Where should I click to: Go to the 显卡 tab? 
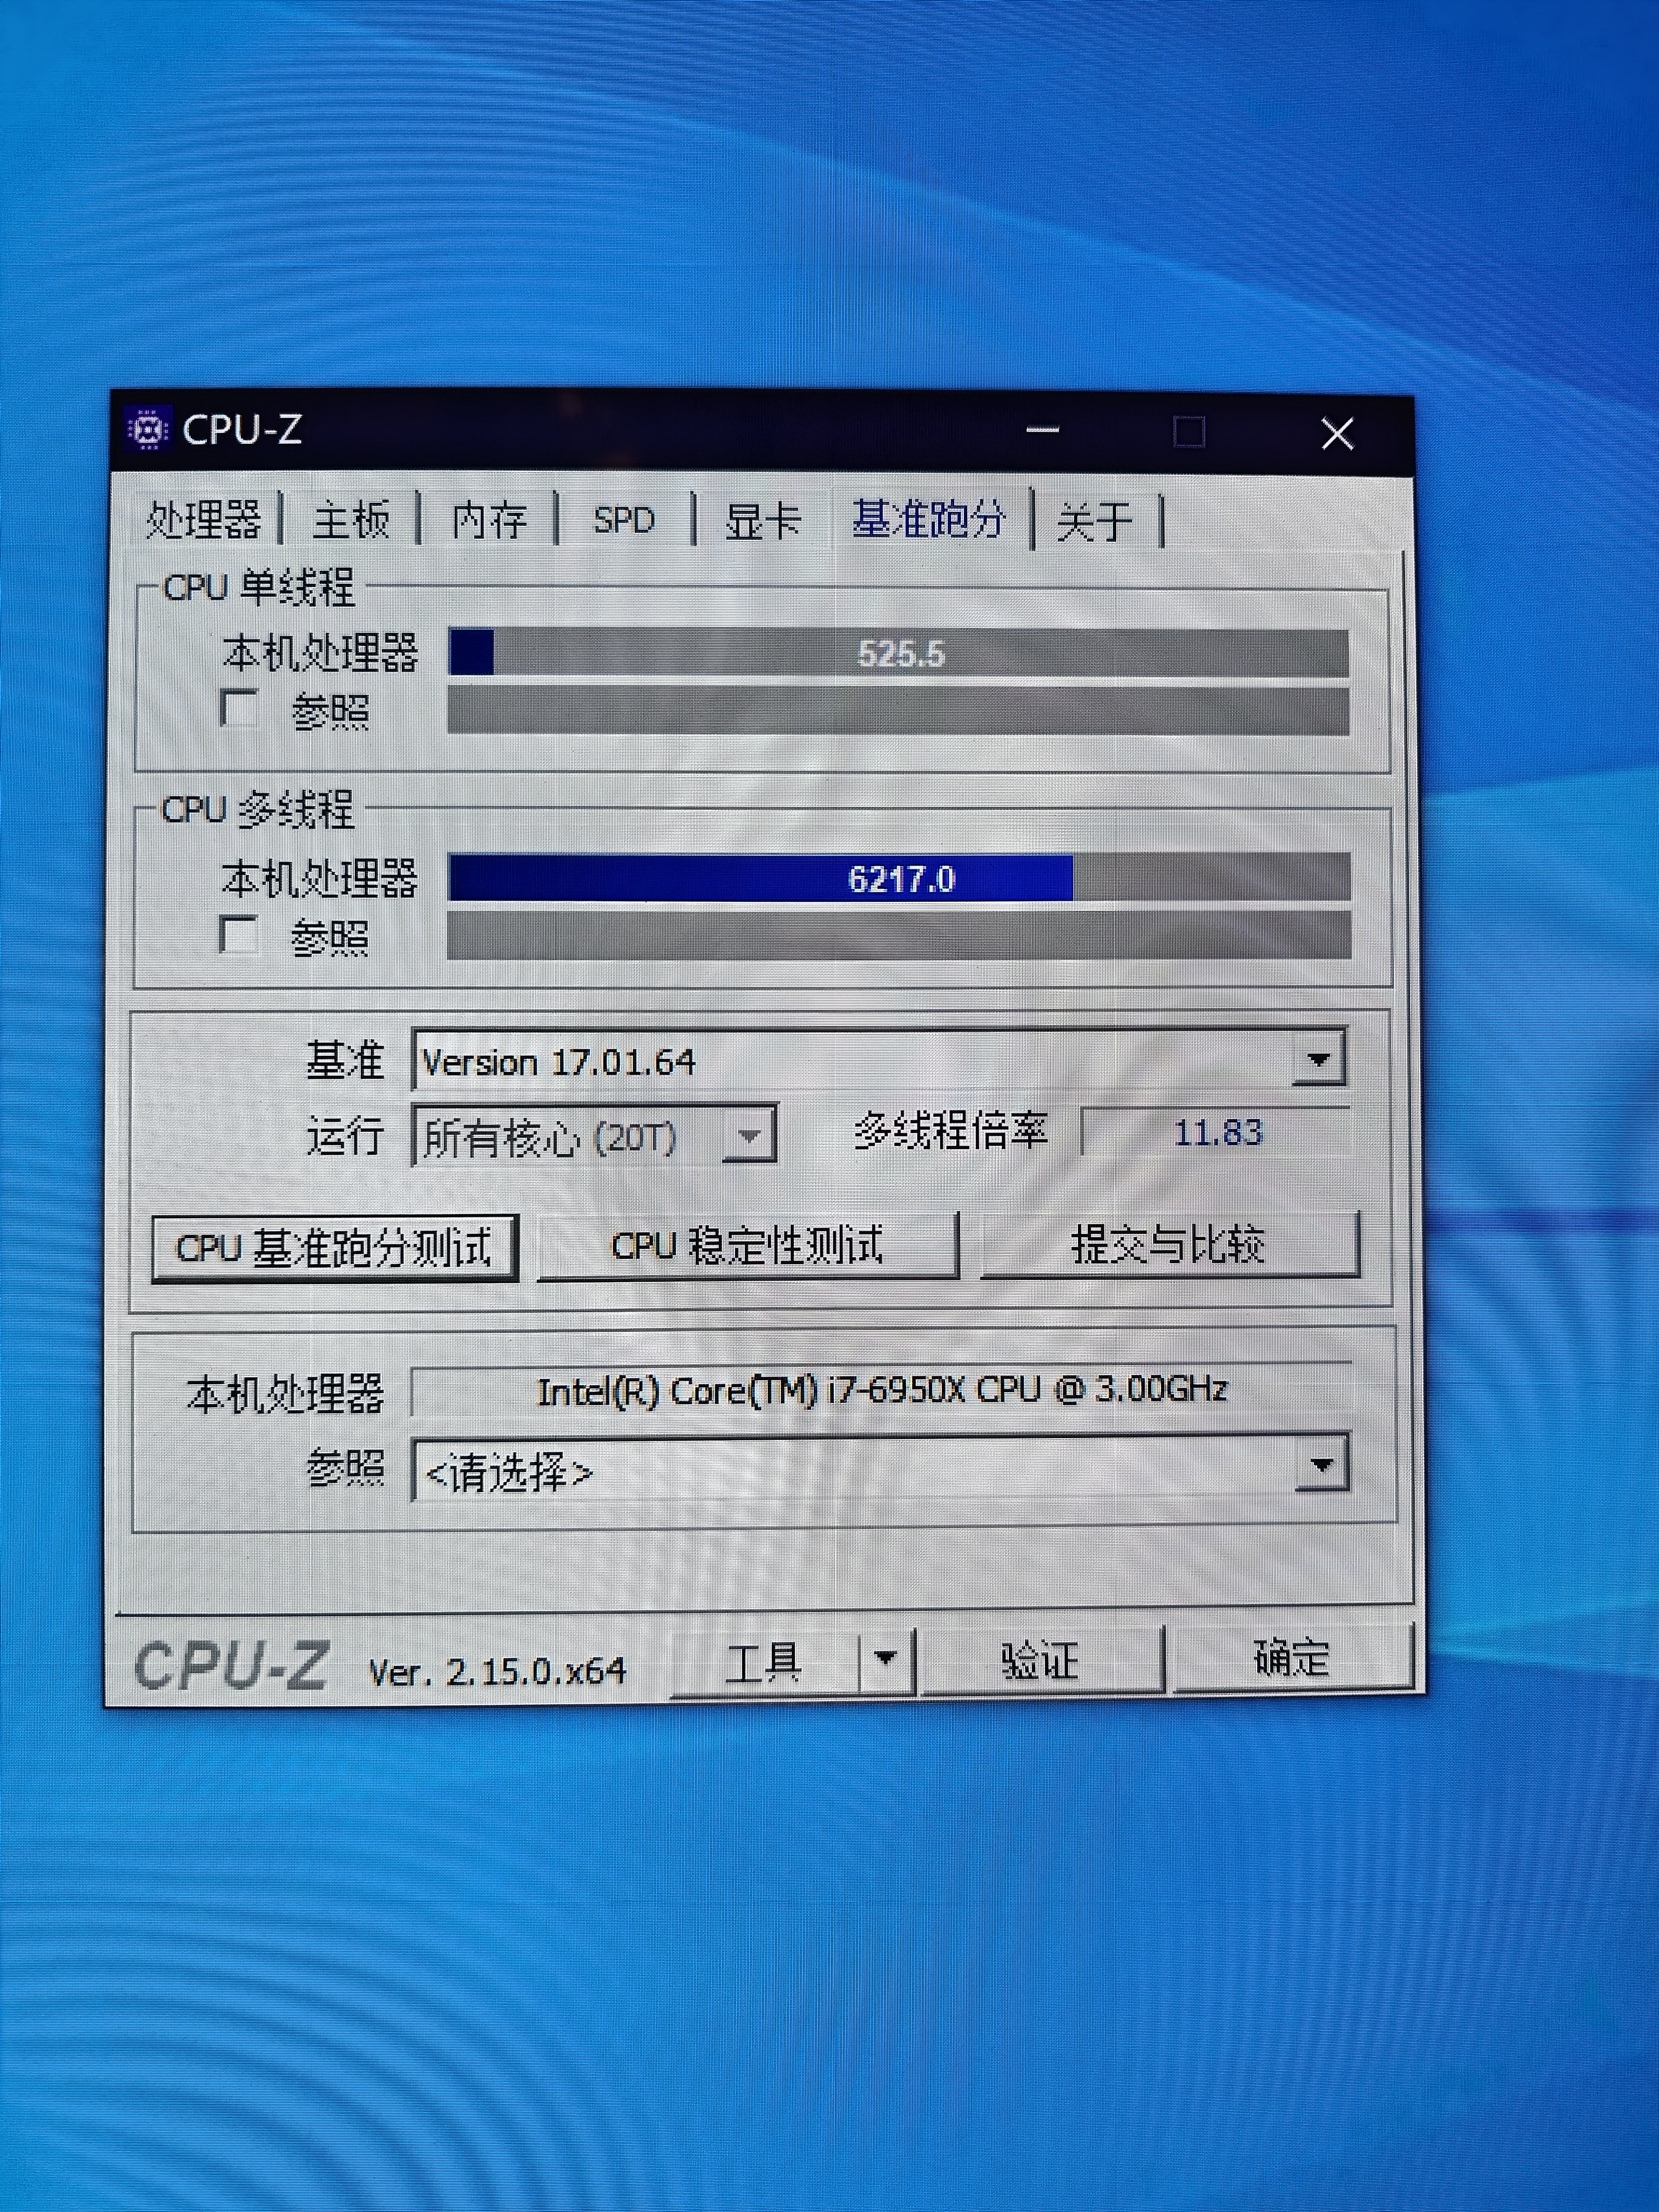pyautogui.click(x=762, y=521)
